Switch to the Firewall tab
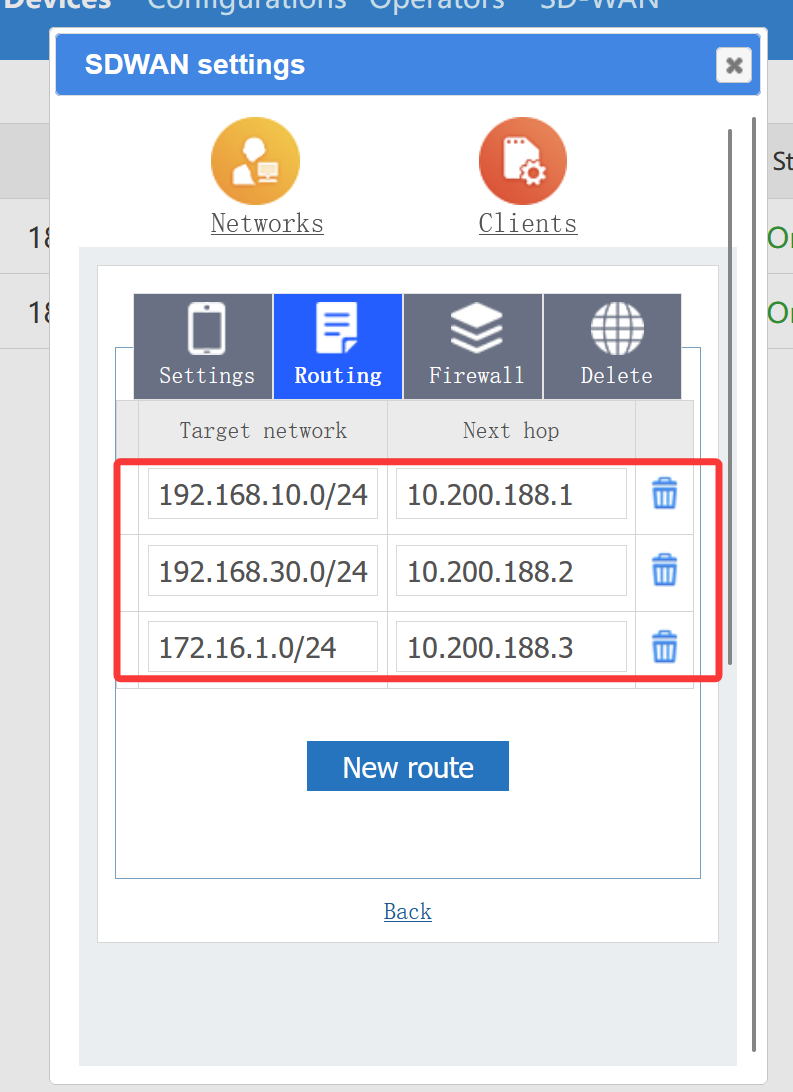 (473, 346)
